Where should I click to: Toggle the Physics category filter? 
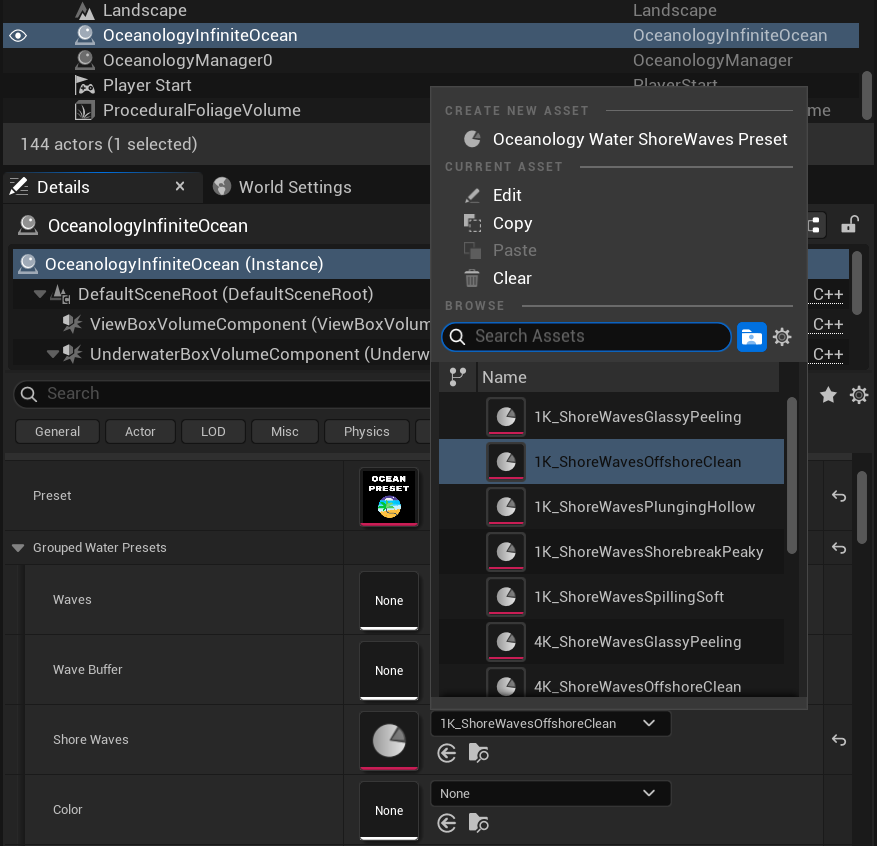pos(366,432)
